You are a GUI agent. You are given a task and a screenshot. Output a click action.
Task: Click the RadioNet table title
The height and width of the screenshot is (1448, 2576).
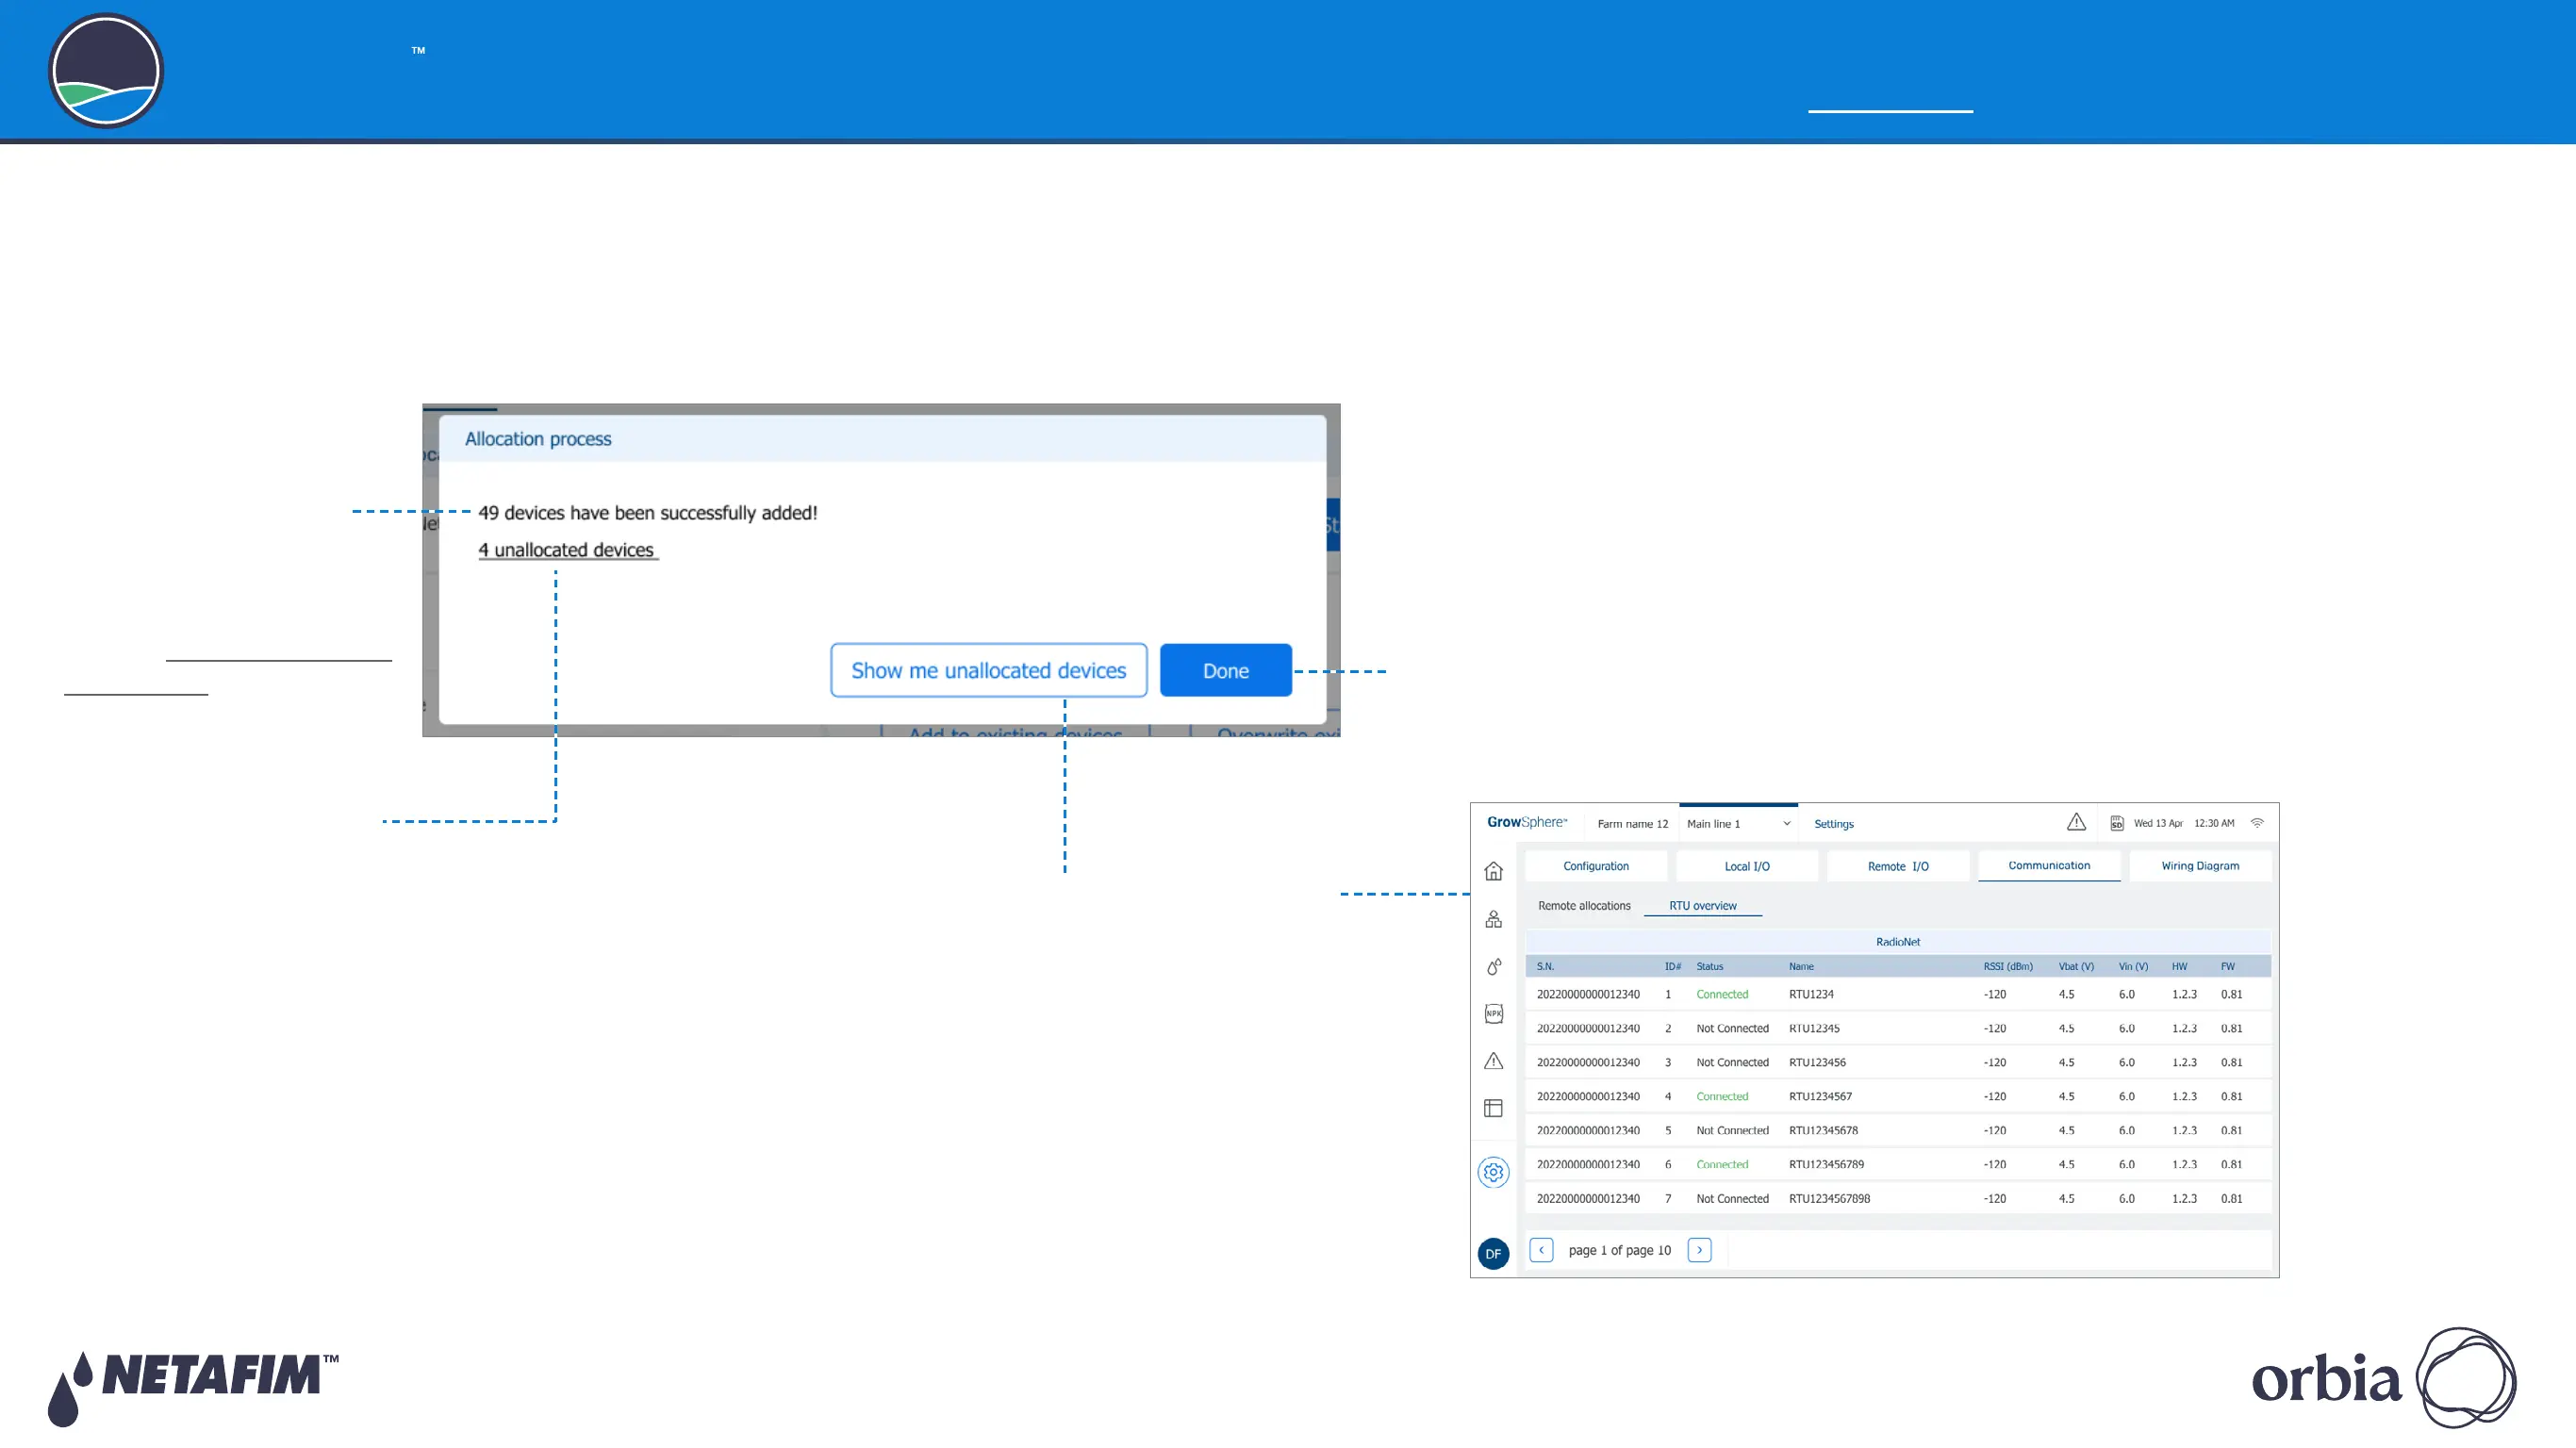(1897, 942)
